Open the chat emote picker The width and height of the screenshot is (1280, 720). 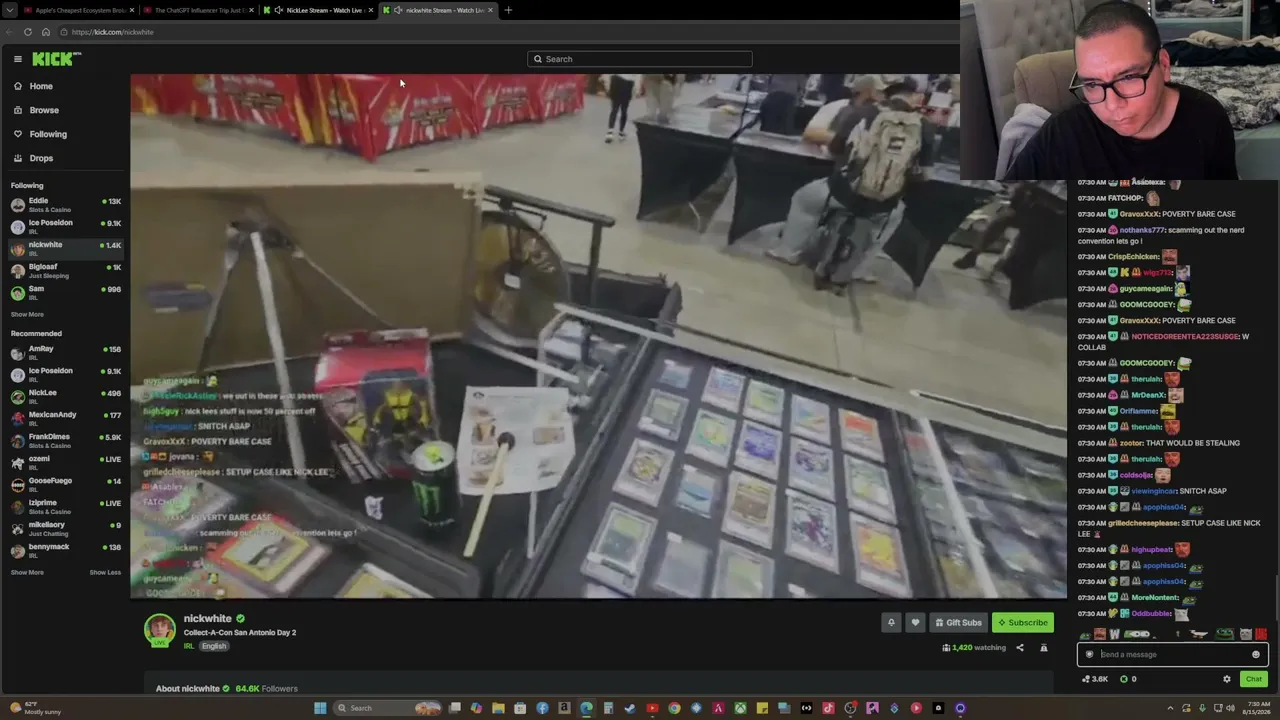tap(1256, 655)
